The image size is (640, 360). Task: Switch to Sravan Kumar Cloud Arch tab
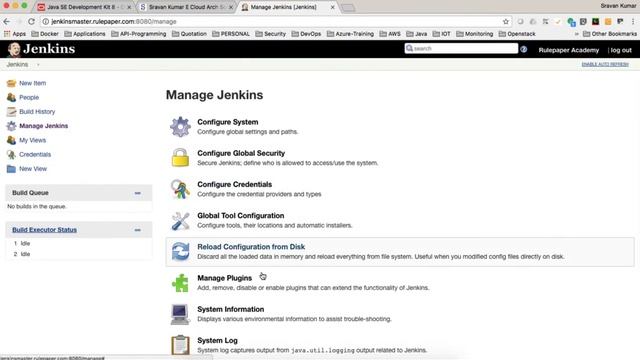tap(186, 7)
